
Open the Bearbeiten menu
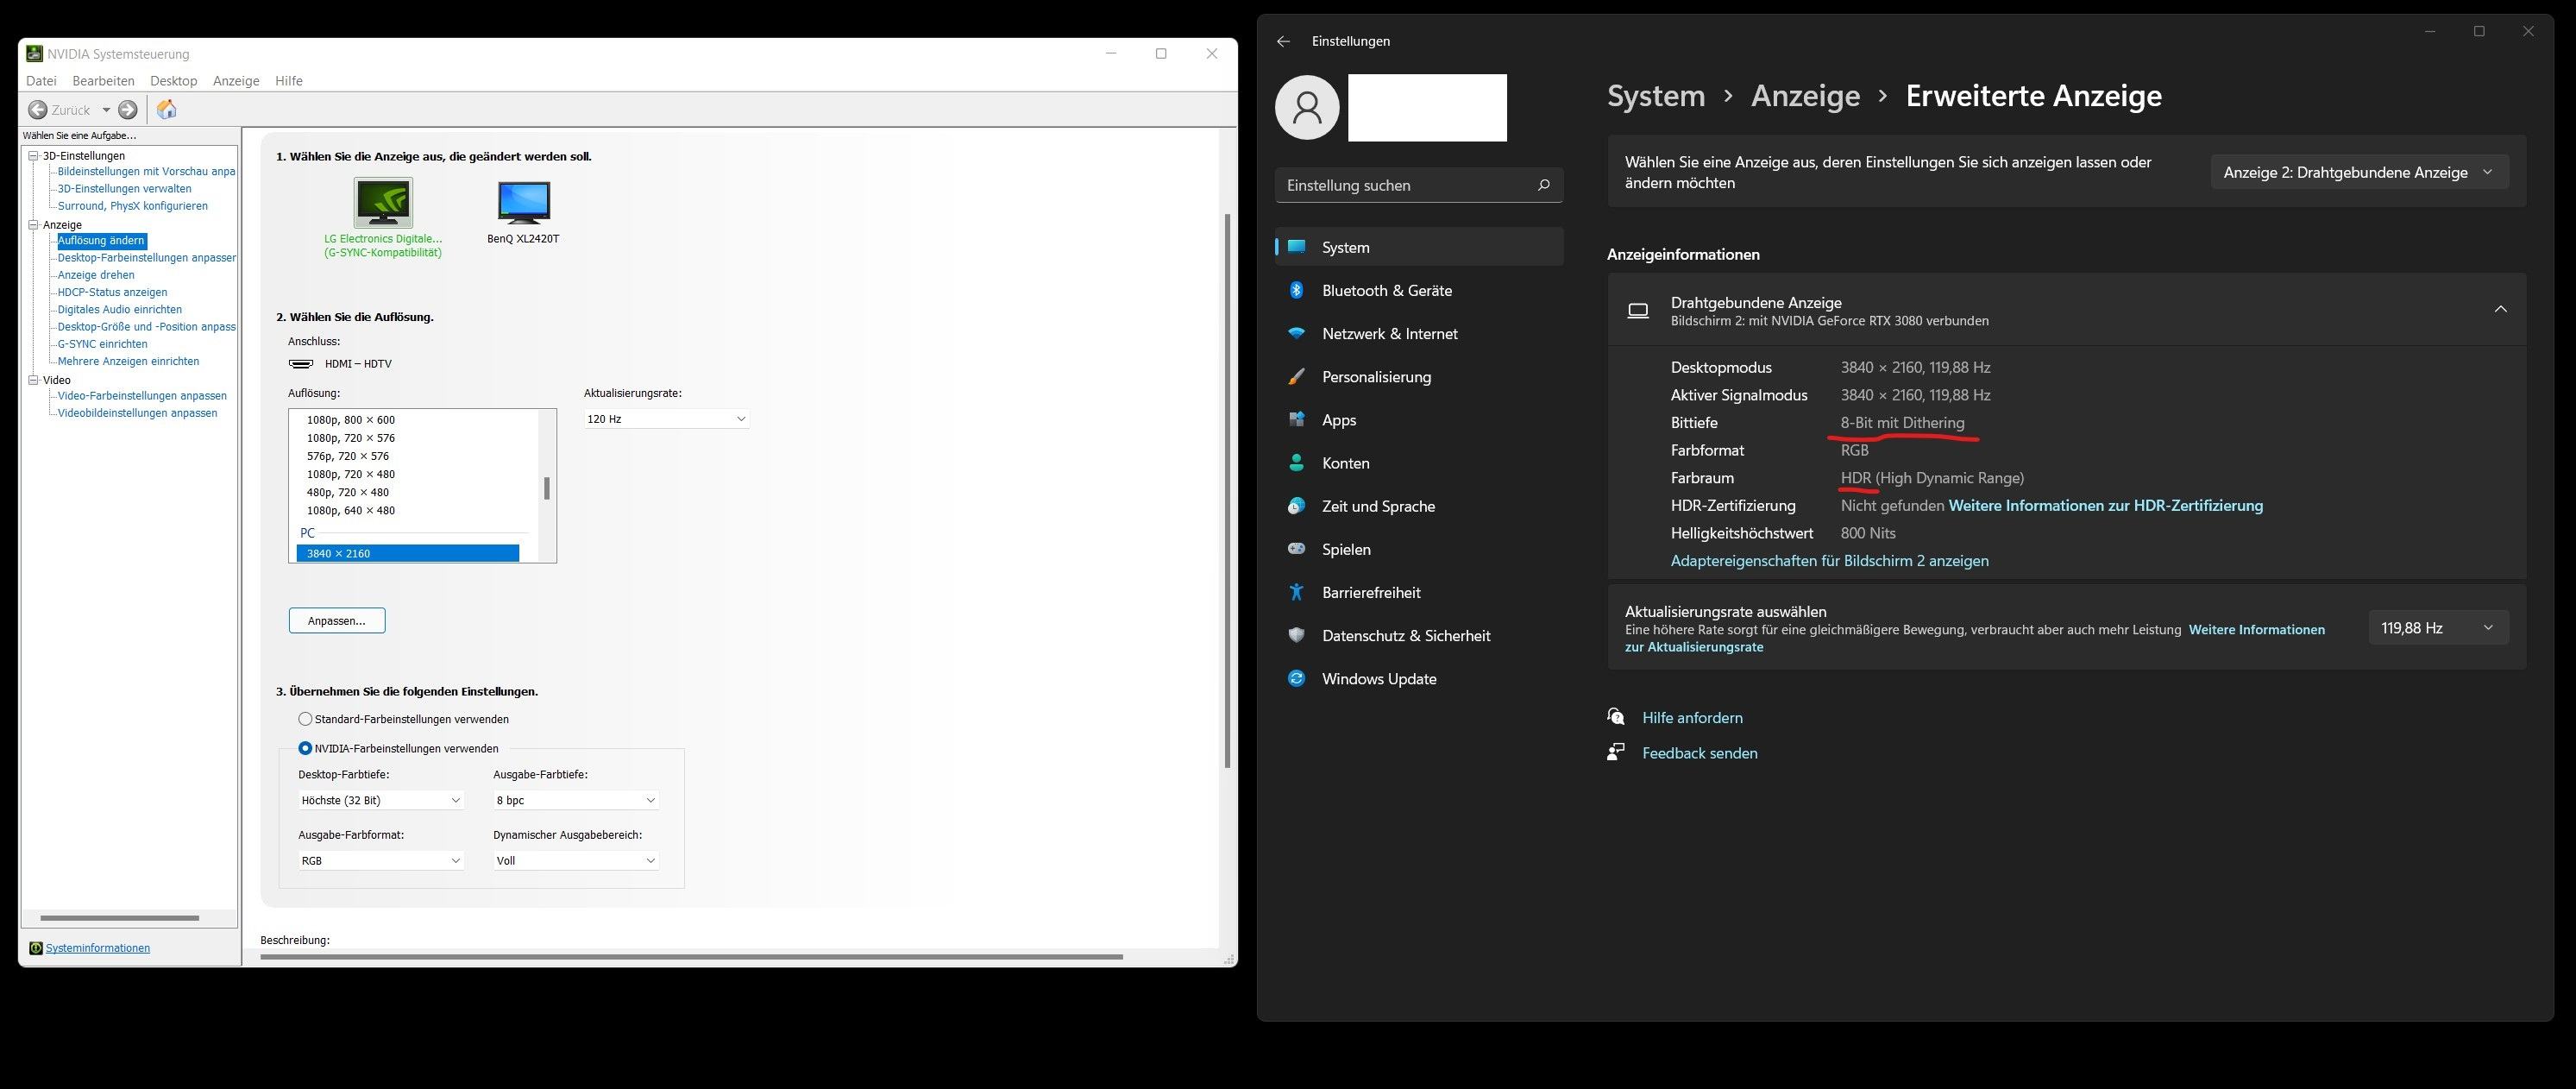[103, 81]
